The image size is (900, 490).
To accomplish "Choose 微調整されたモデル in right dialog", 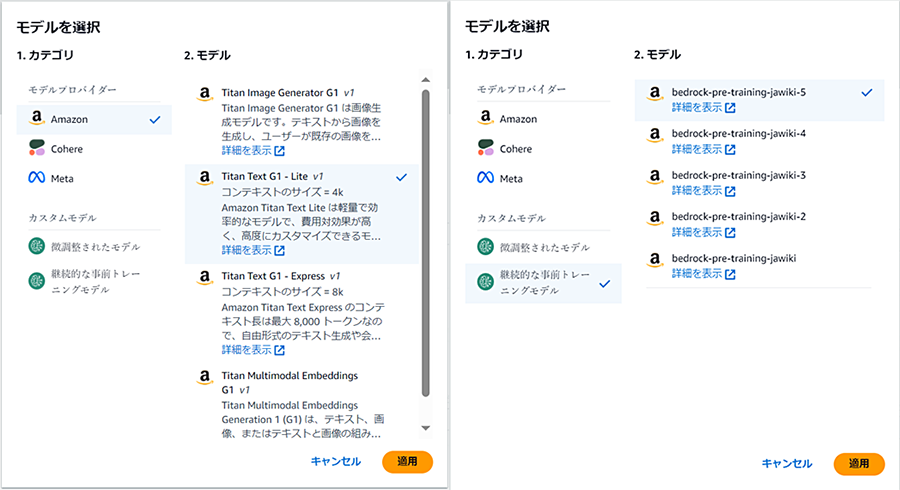I will [543, 247].
